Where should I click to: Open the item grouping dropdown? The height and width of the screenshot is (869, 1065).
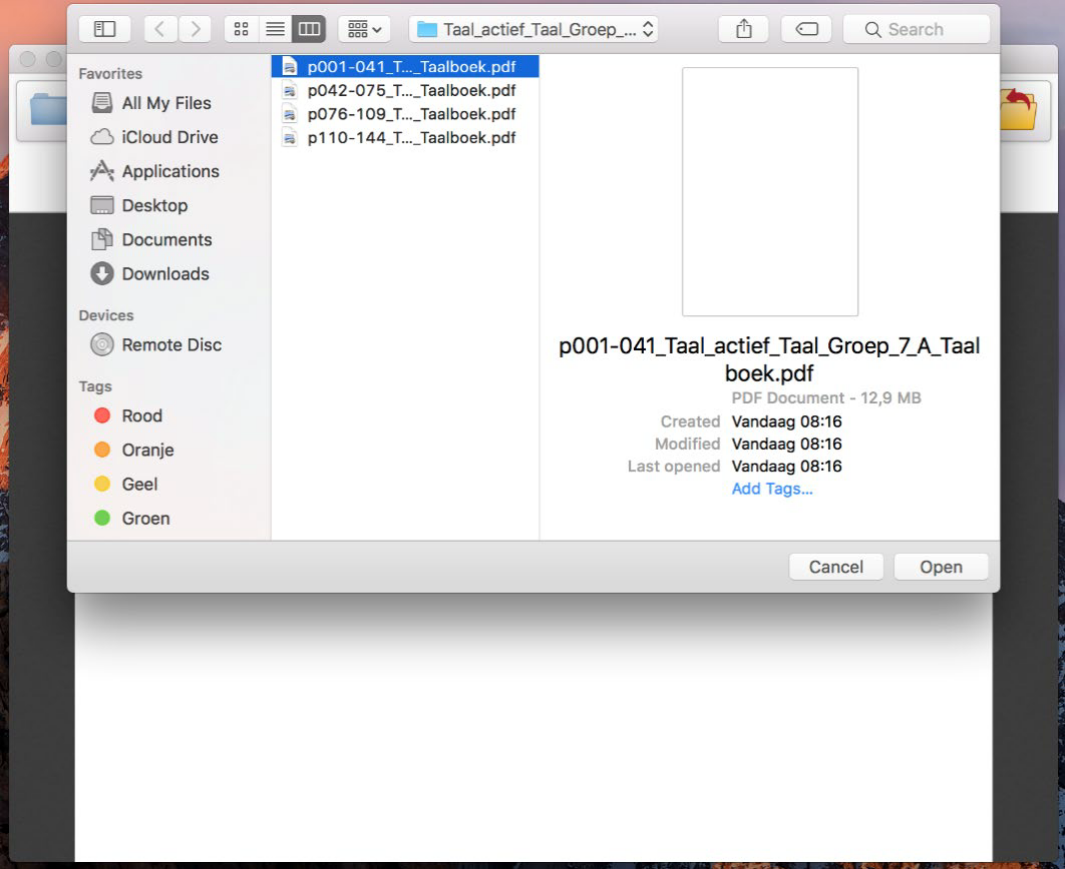coord(362,29)
